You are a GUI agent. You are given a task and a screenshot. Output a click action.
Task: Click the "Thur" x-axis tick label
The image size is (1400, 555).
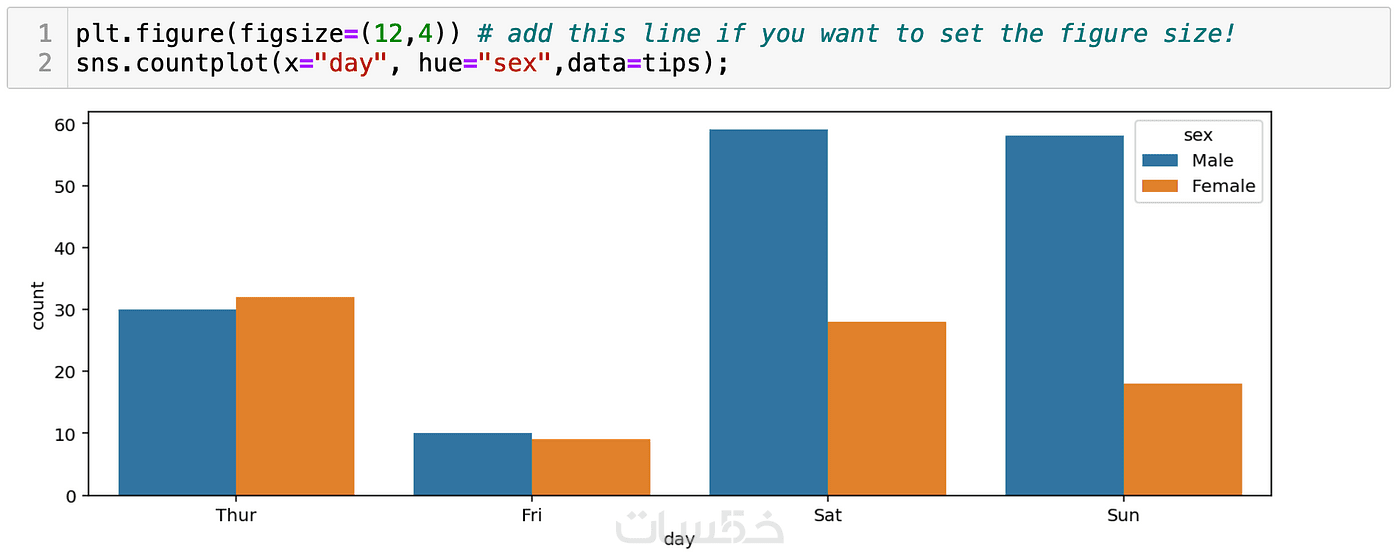pos(236,516)
